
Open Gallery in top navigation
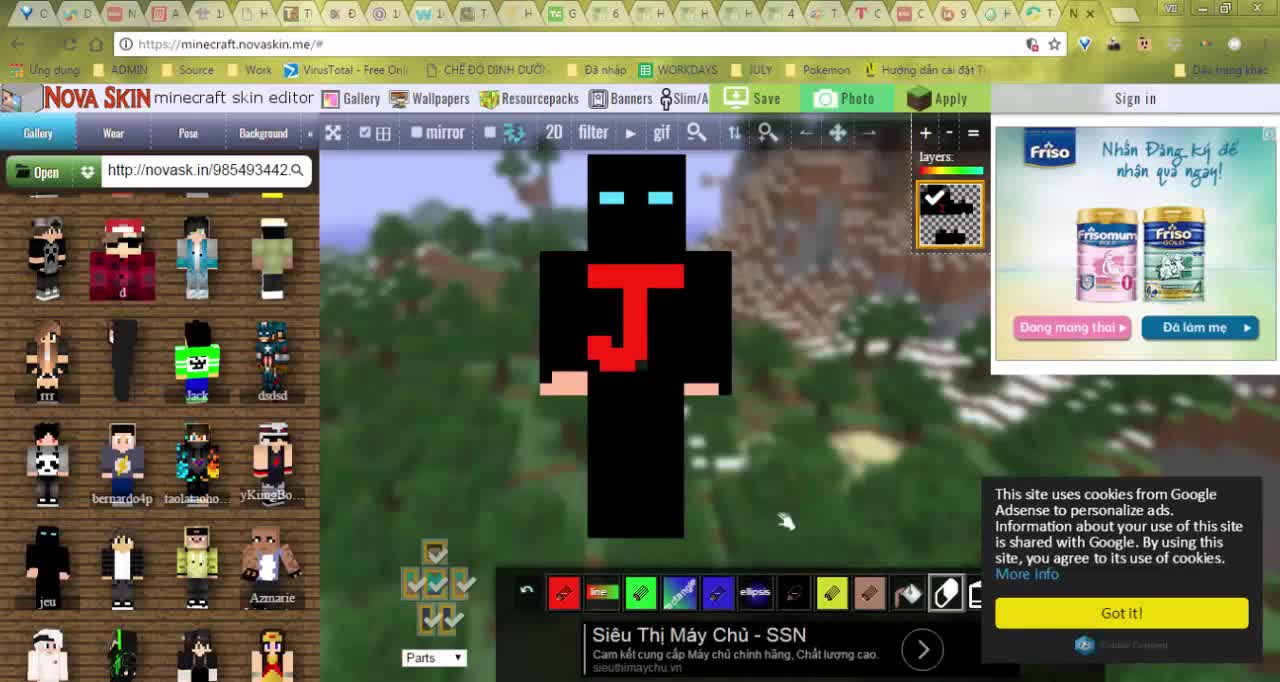[x=351, y=98]
